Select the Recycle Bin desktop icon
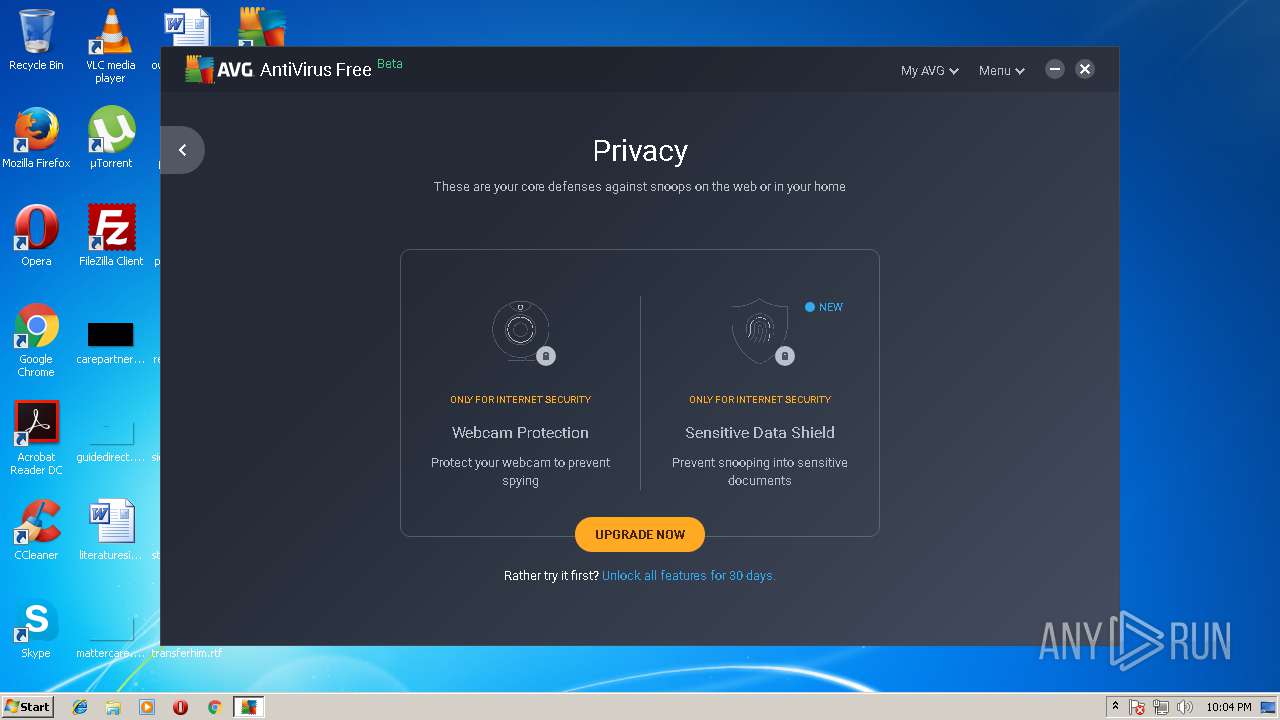 click(x=36, y=40)
